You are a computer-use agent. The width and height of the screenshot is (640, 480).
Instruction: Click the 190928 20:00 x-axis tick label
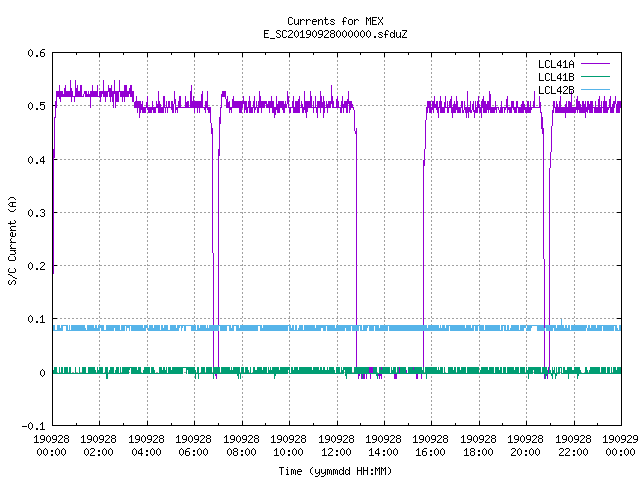[x=525, y=446]
